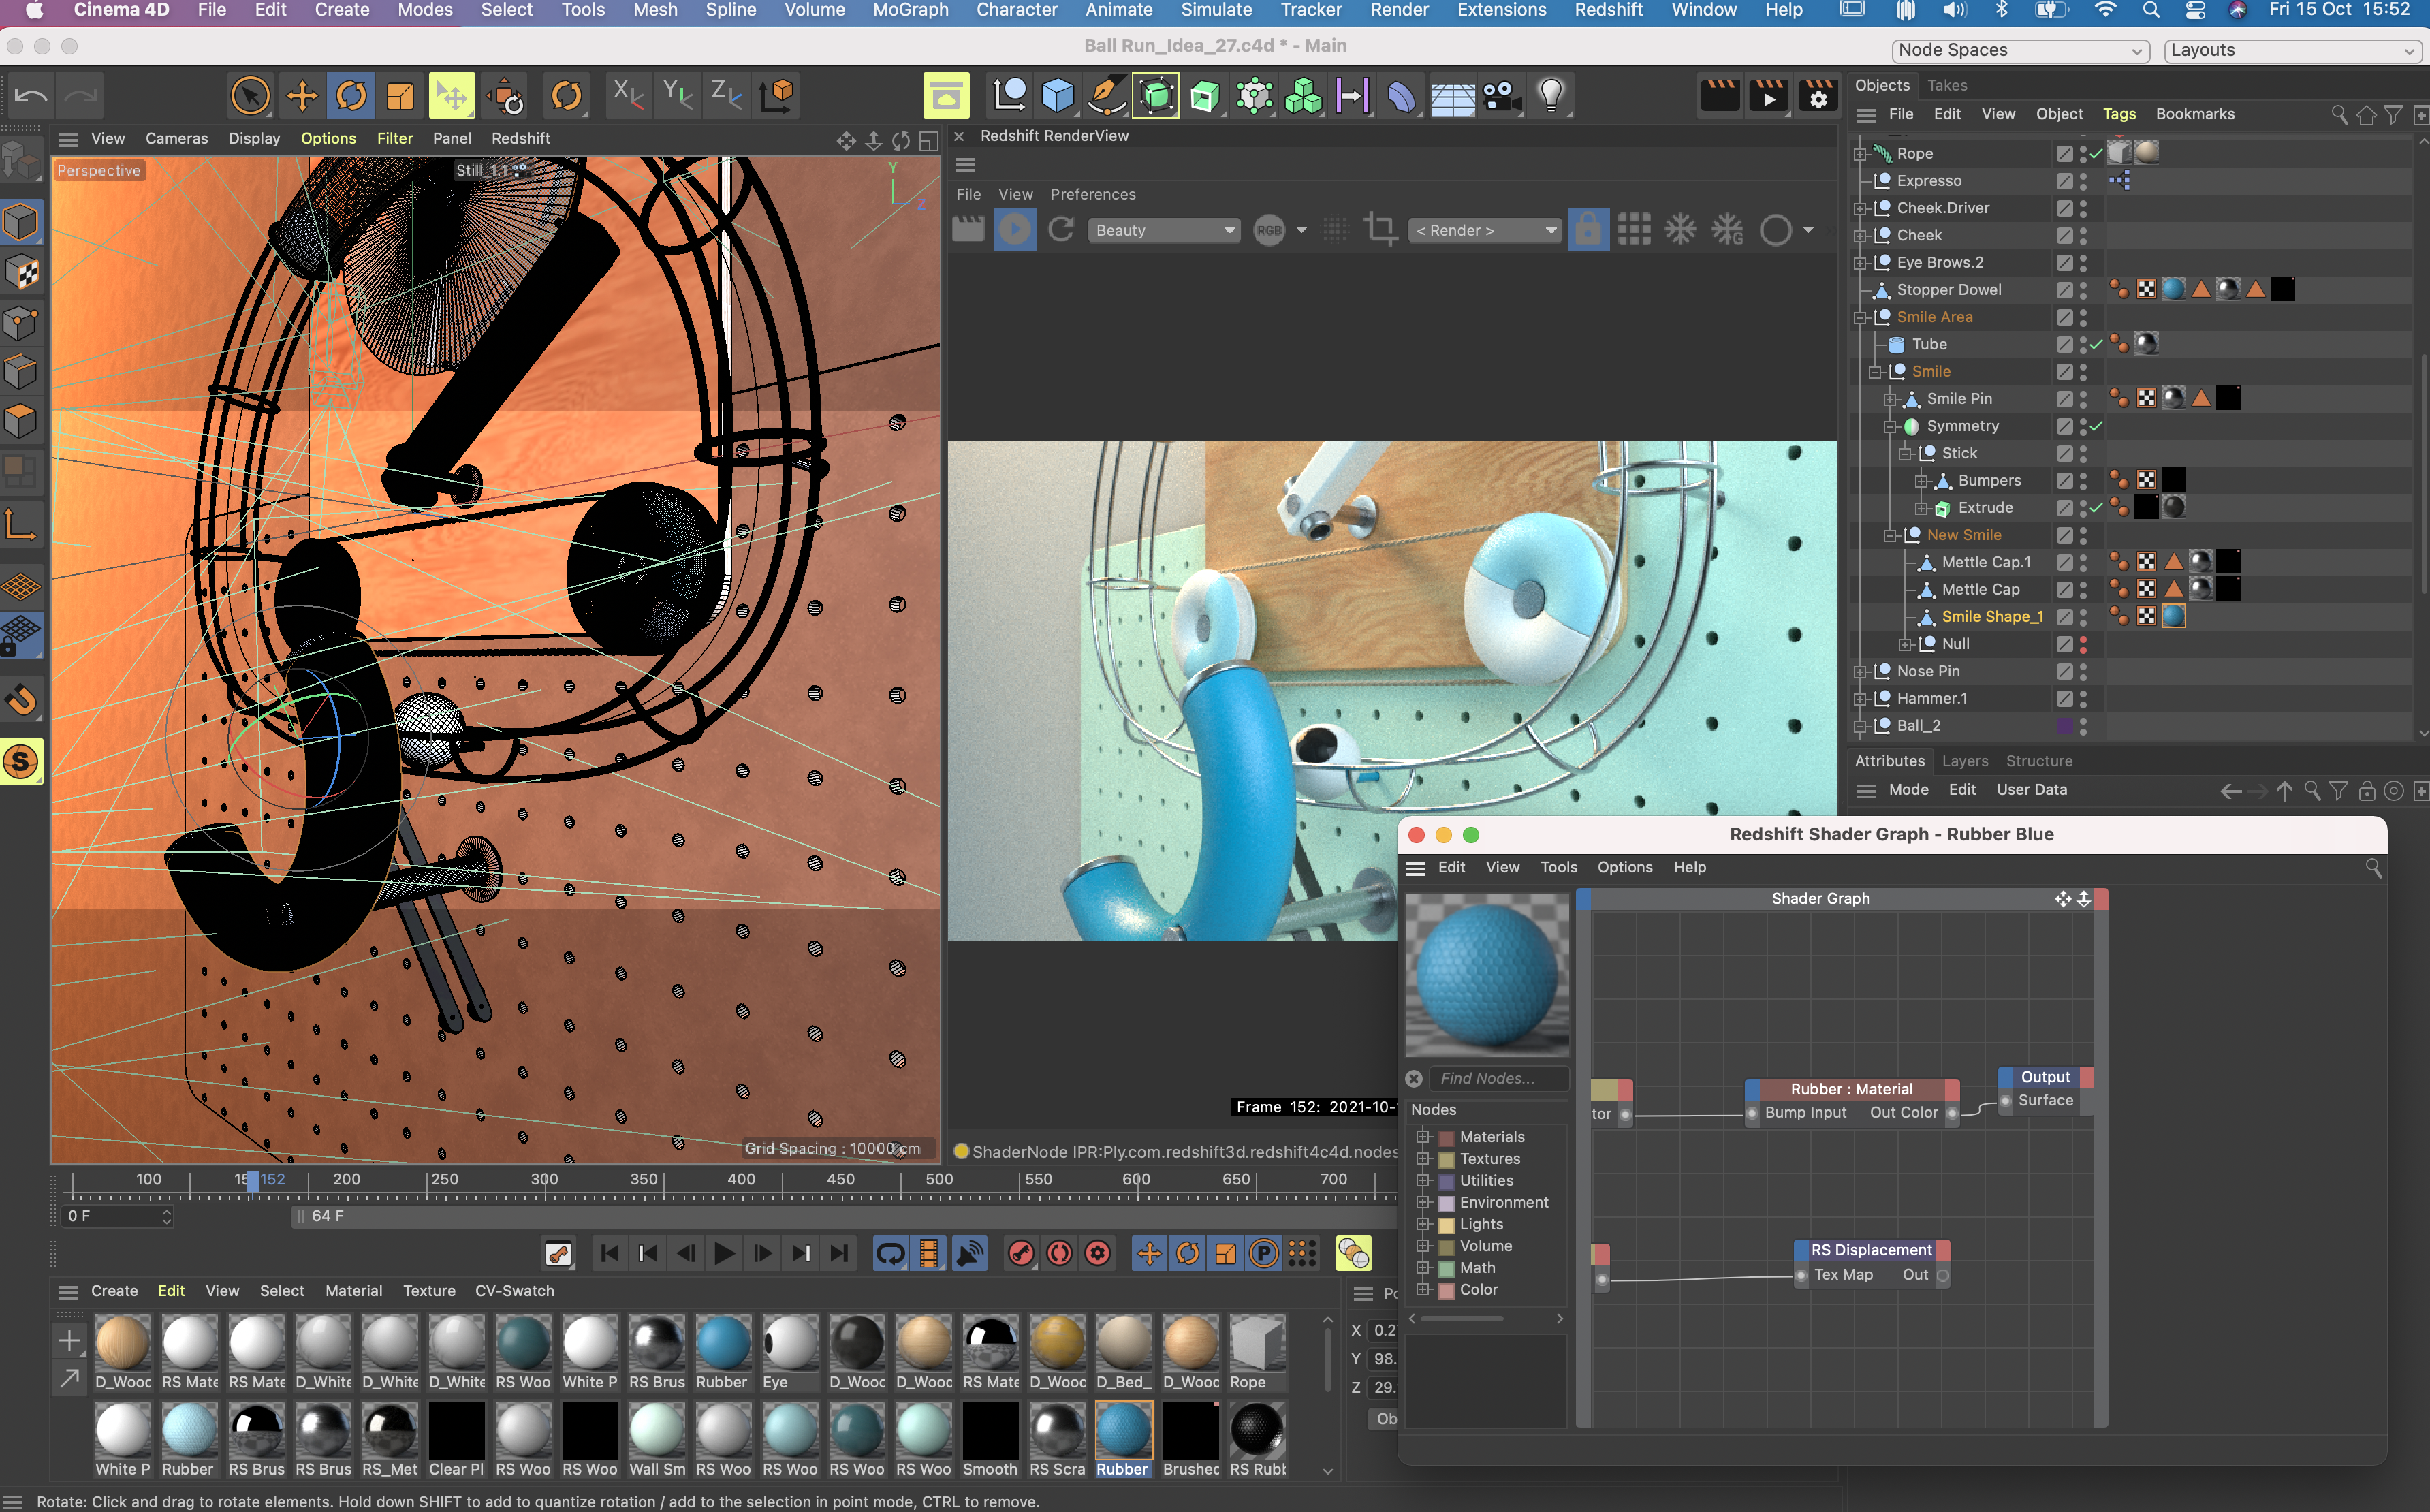The width and height of the screenshot is (2430, 1512).
Task: Activate the Scale tool icon
Action: tap(400, 96)
